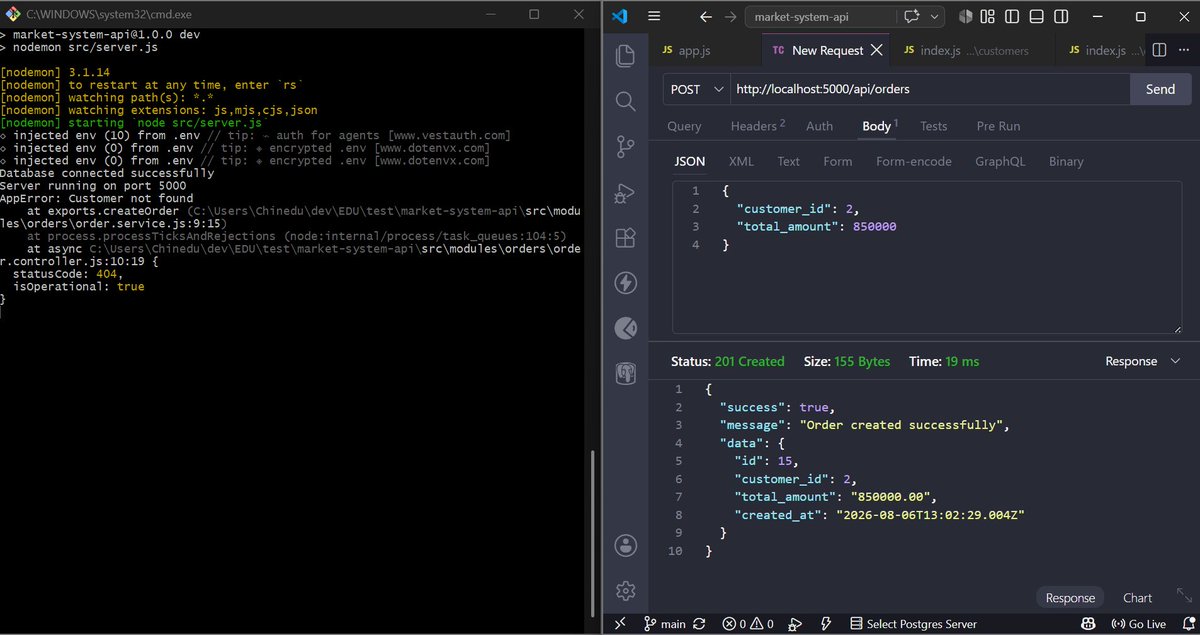Open the Accounts icon in the activity bar

coord(626,545)
